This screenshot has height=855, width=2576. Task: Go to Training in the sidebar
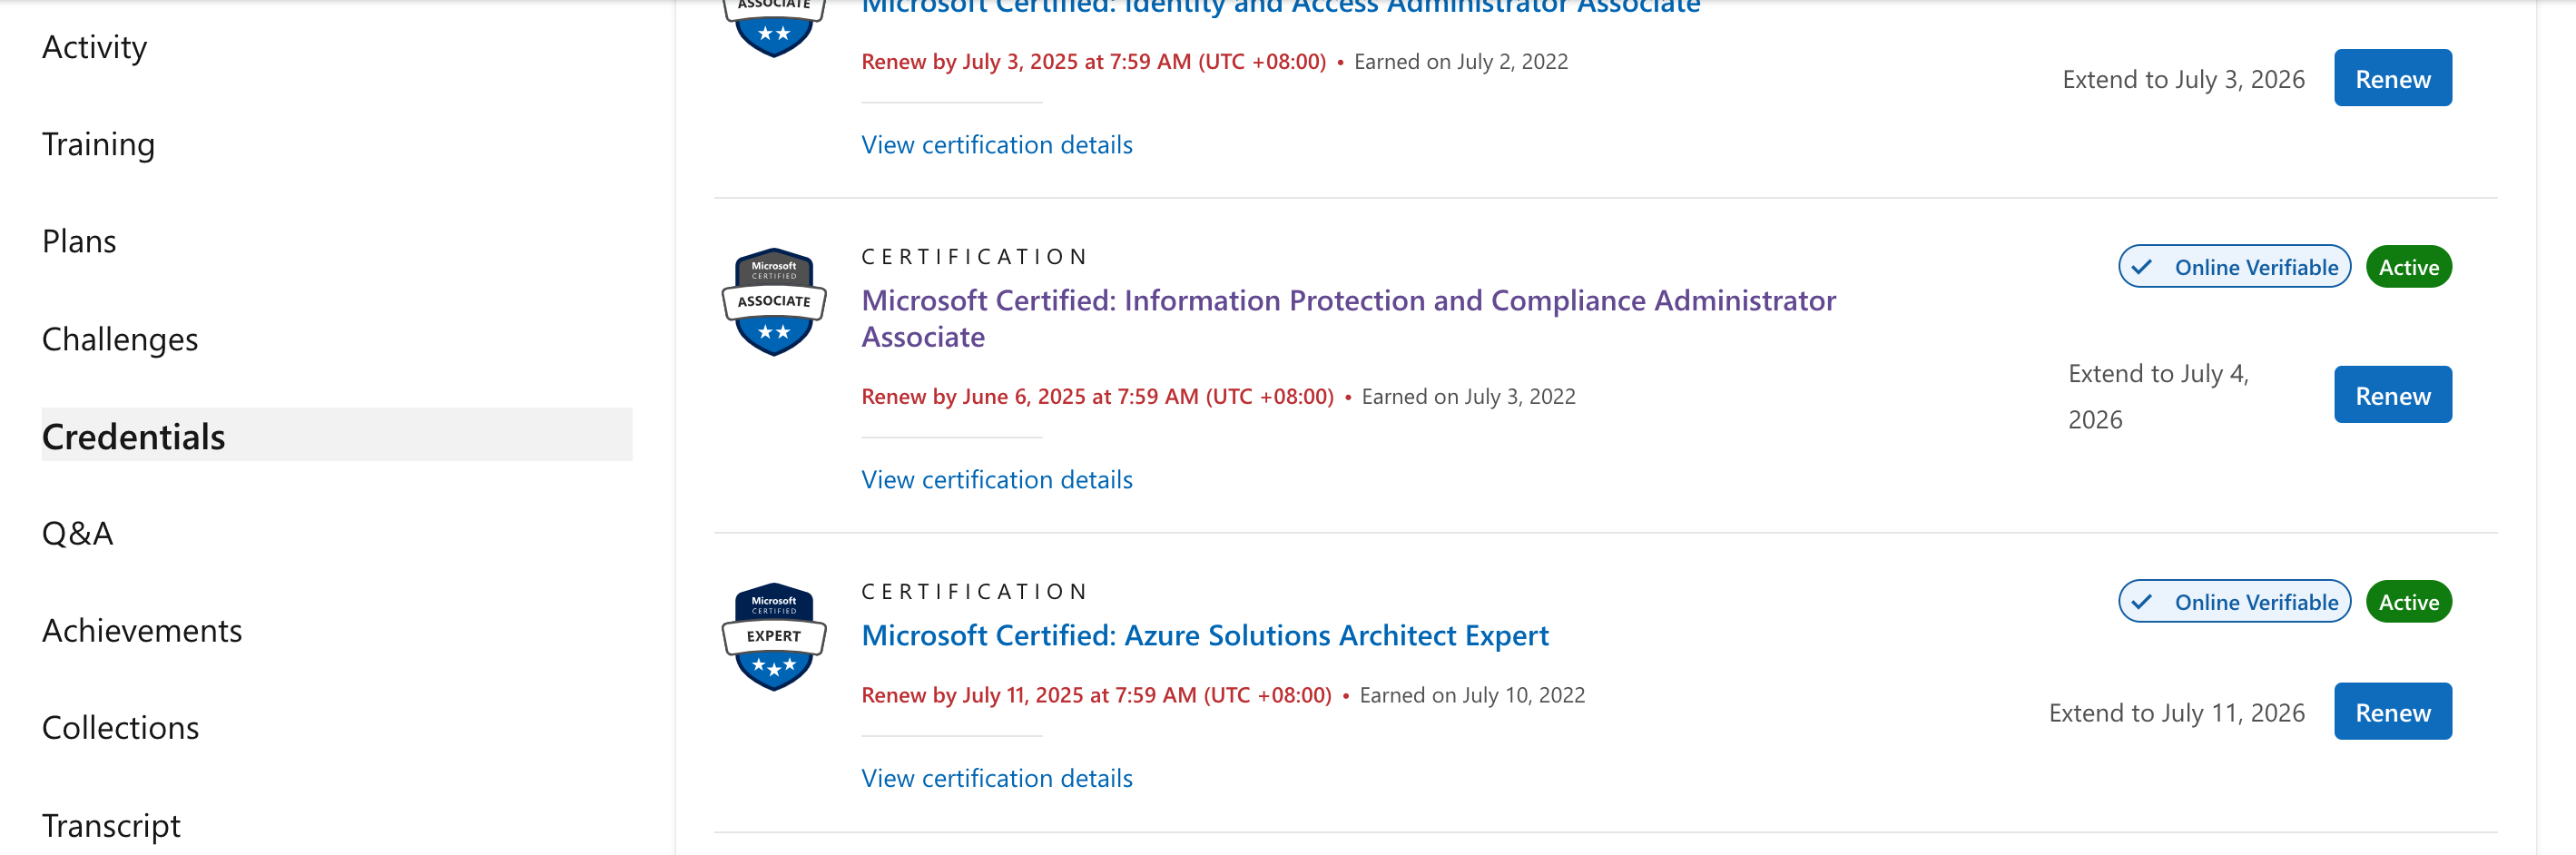pyautogui.click(x=98, y=144)
